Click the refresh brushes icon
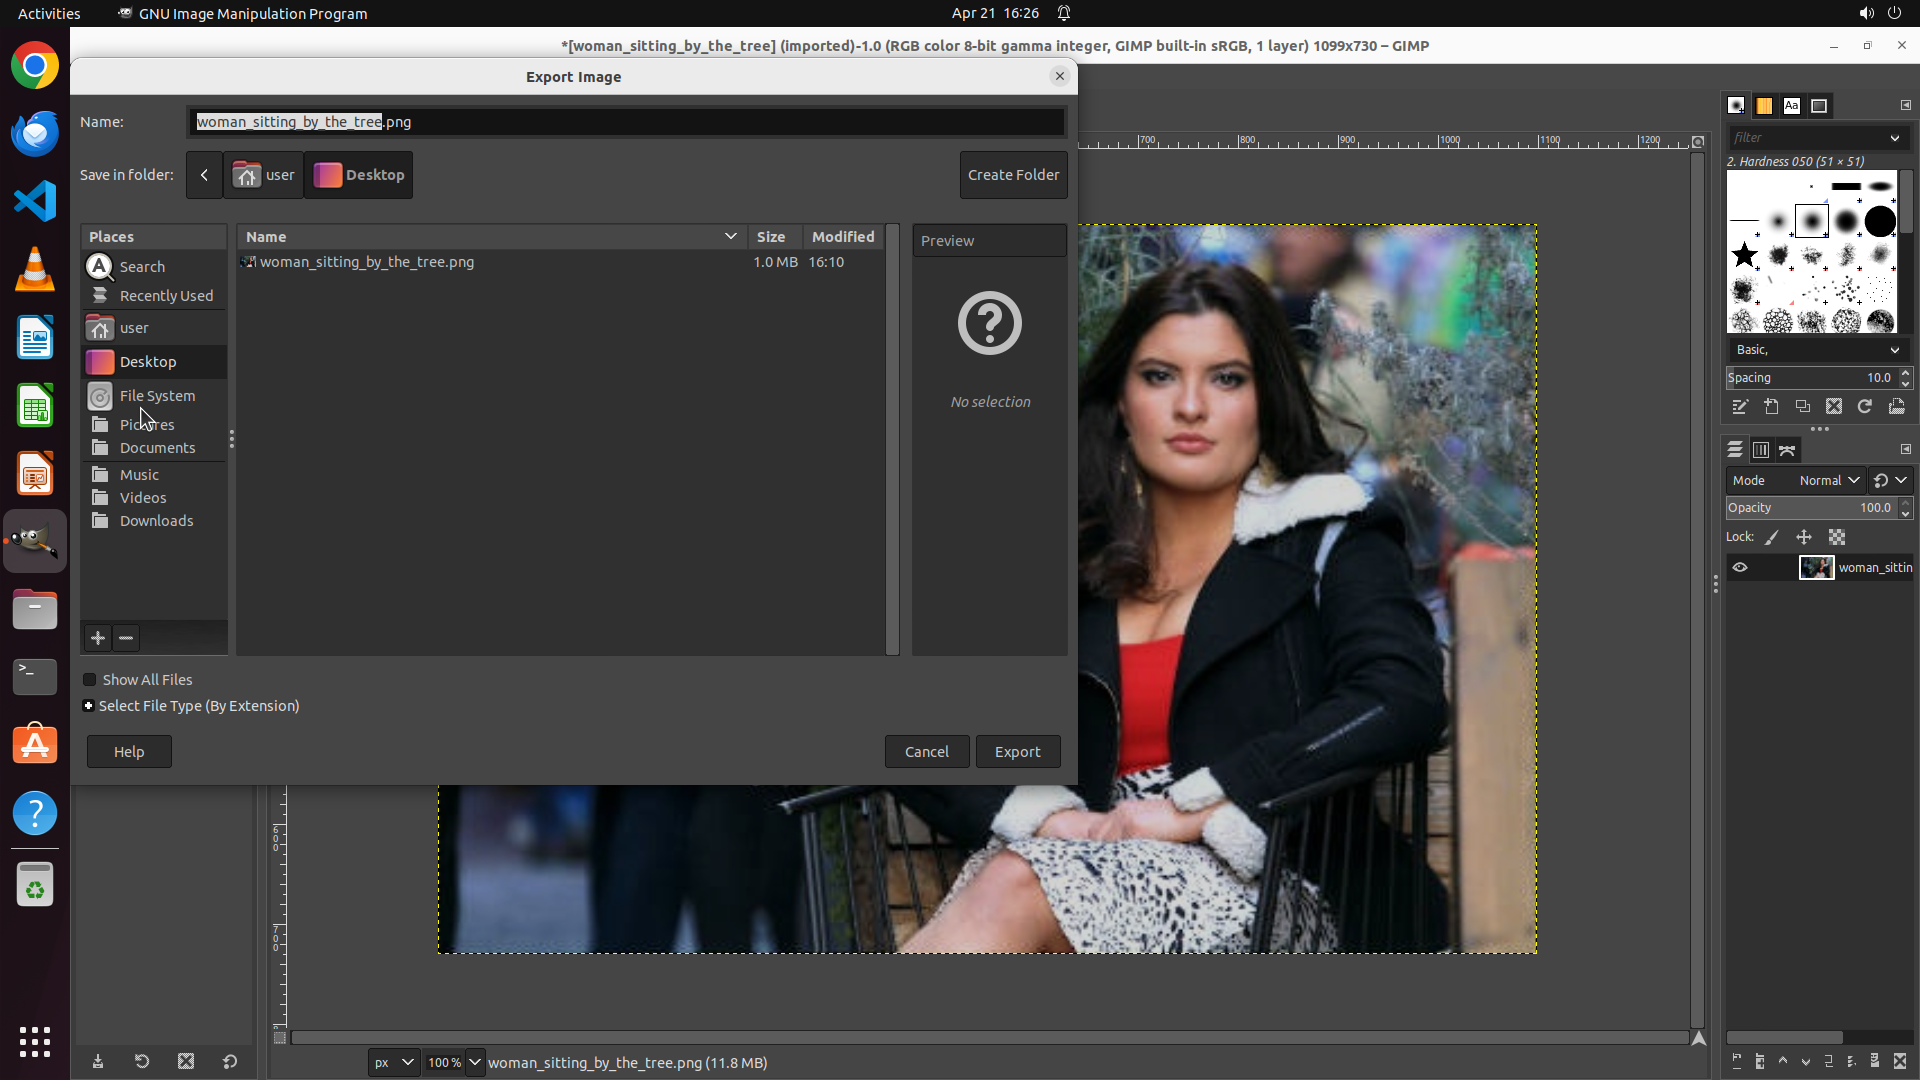This screenshot has height=1080, width=1920. (x=1865, y=407)
